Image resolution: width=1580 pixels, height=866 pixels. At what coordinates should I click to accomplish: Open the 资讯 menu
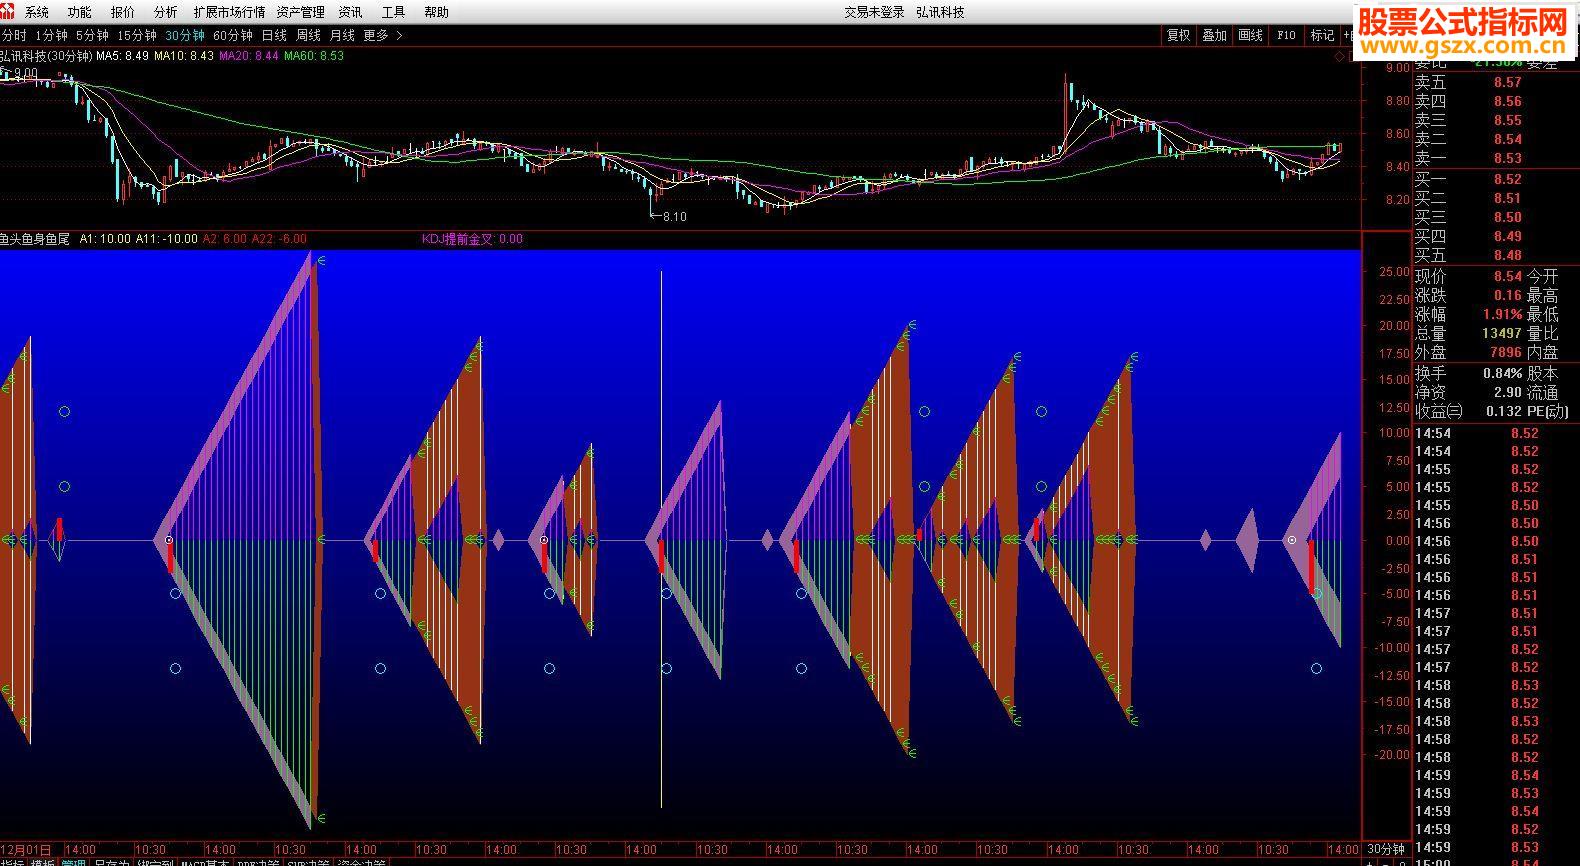[350, 12]
